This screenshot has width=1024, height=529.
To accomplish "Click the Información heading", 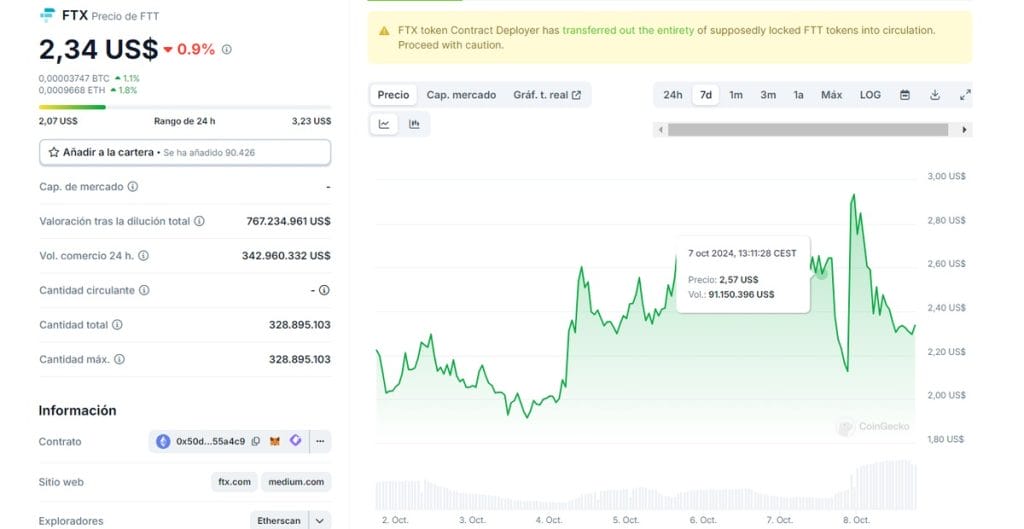I will (x=77, y=411).
